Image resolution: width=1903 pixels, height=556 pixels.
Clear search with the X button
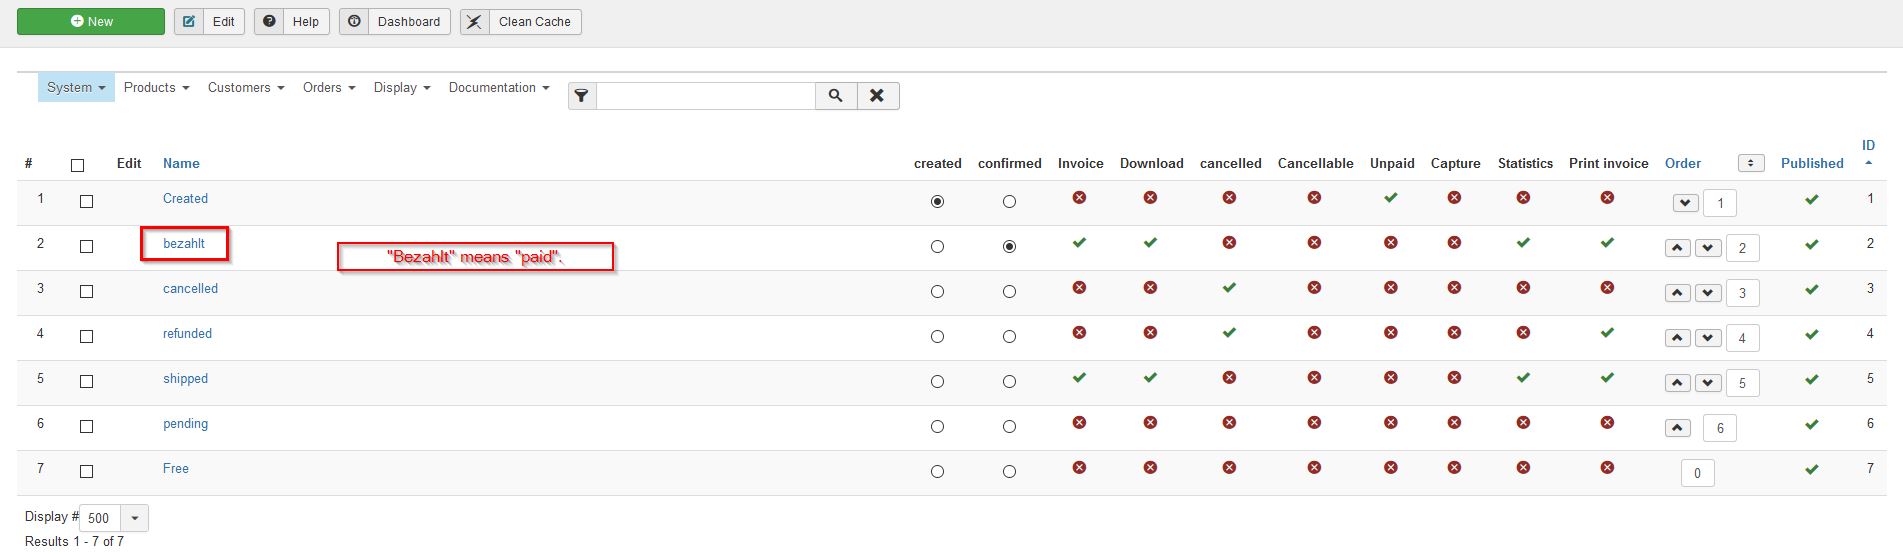(x=877, y=96)
